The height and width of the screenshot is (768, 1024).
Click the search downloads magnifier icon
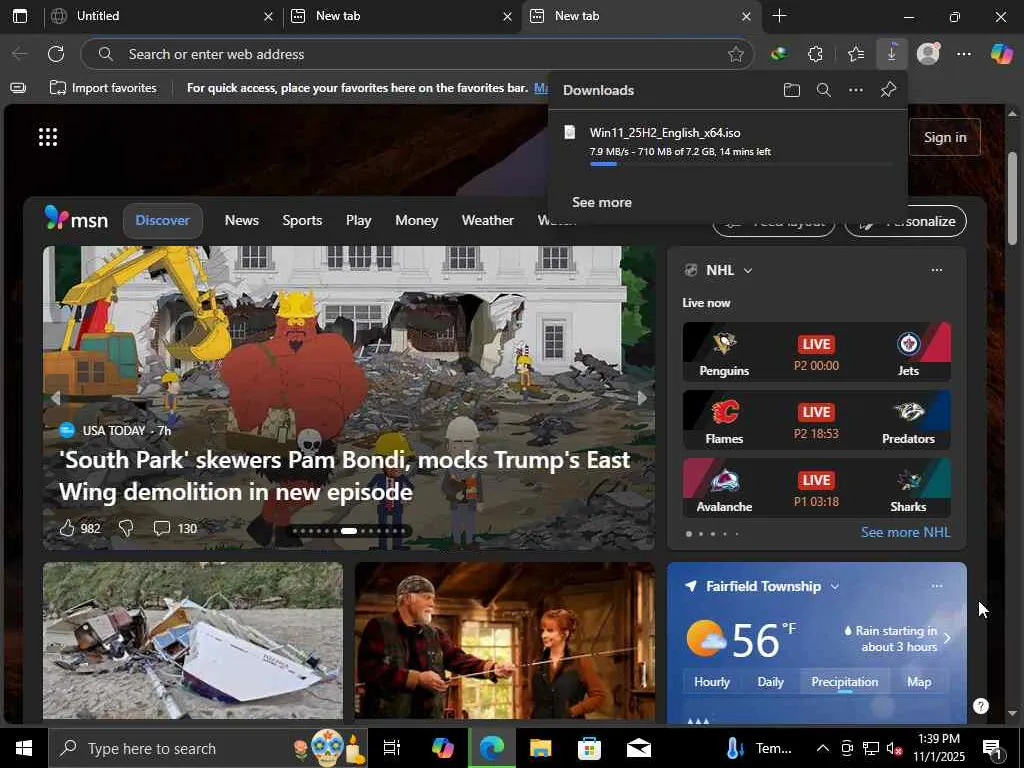[x=823, y=90]
